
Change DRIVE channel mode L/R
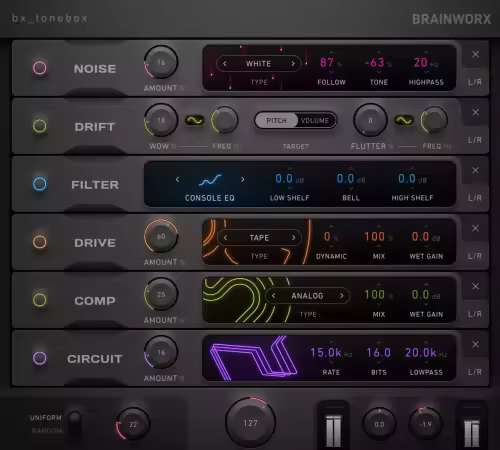[x=475, y=256]
